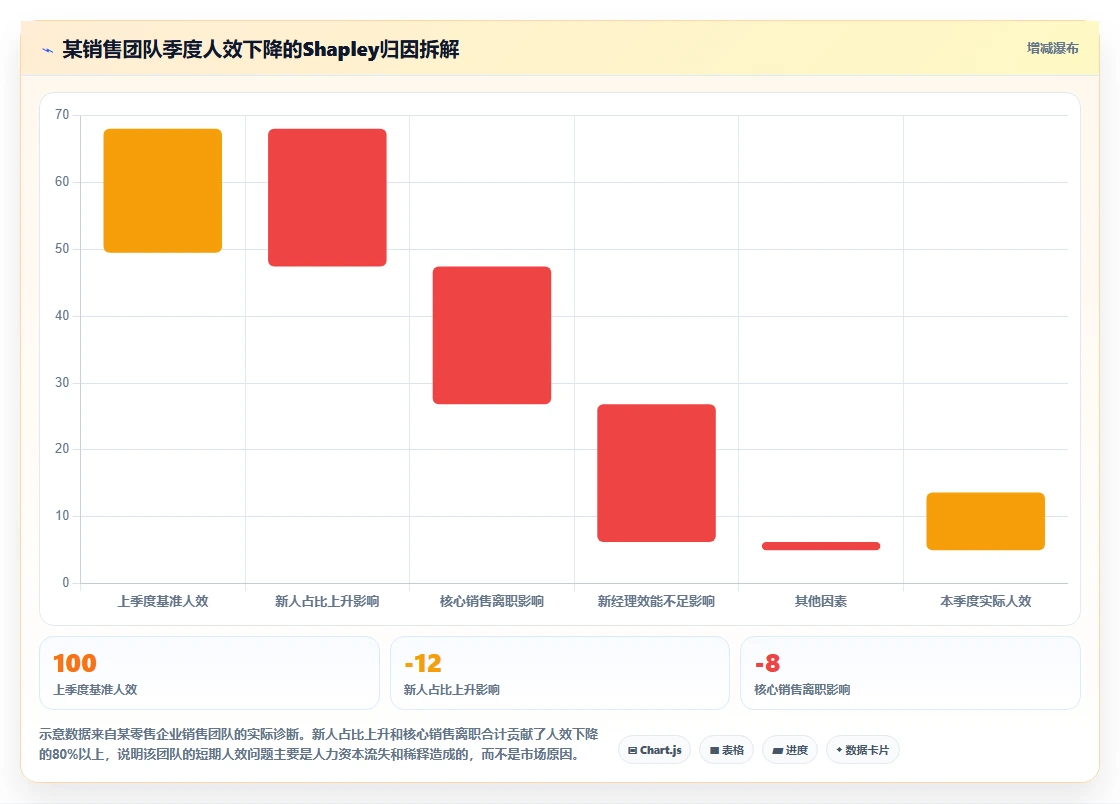Click the red 新经理效能不足影响 bar
Image resolution: width=1120 pixels, height=804 pixels.
[x=656, y=473]
